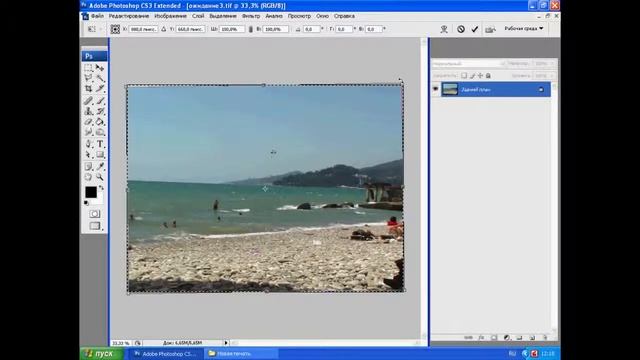Open the Новая печать folder taskbar button
640x360 pixels.
[x=242, y=353]
